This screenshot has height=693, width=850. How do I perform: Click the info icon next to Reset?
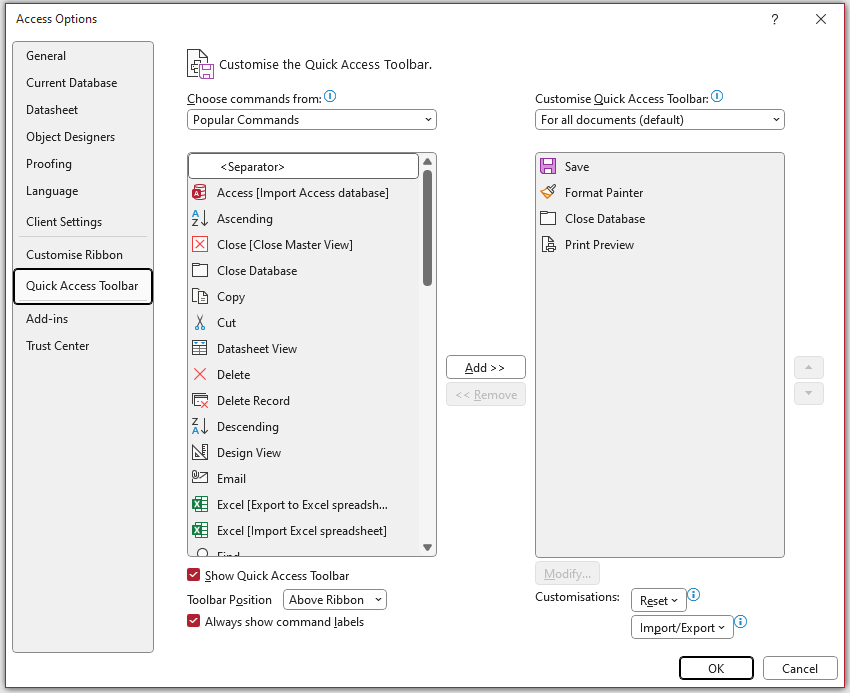pyautogui.click(x=693, y=595)
